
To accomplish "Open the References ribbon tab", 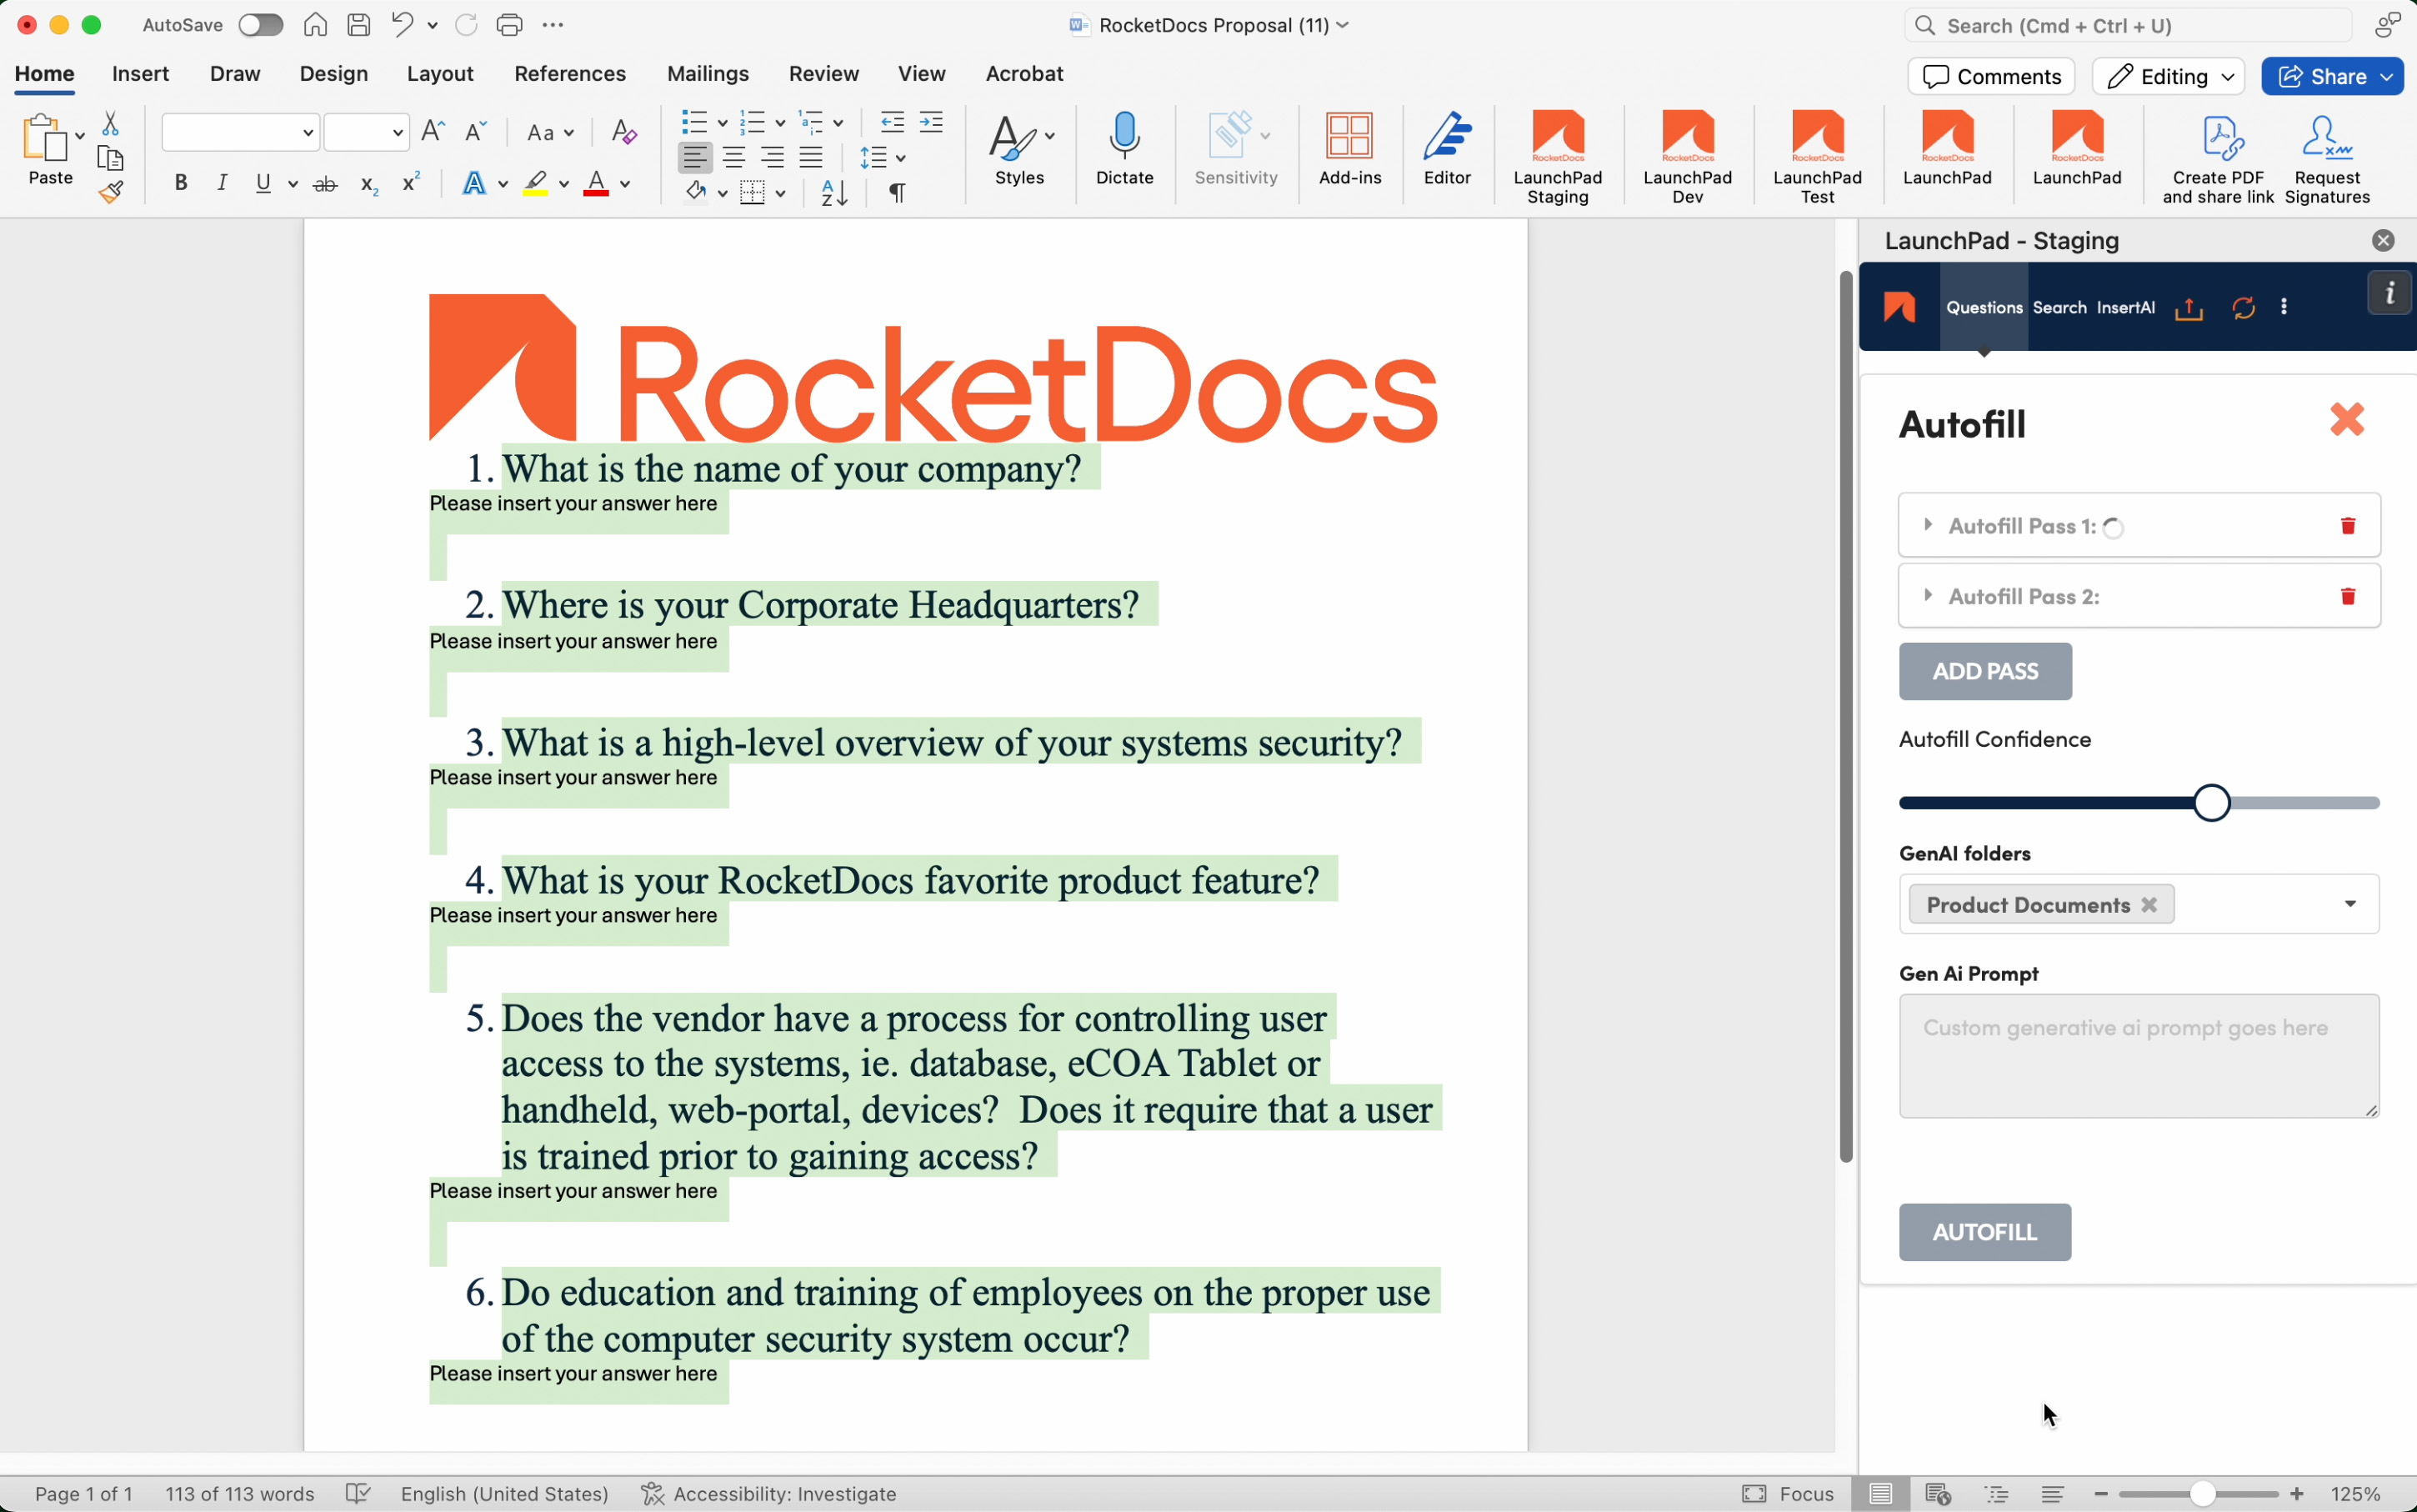I will [x=569, y=74].
